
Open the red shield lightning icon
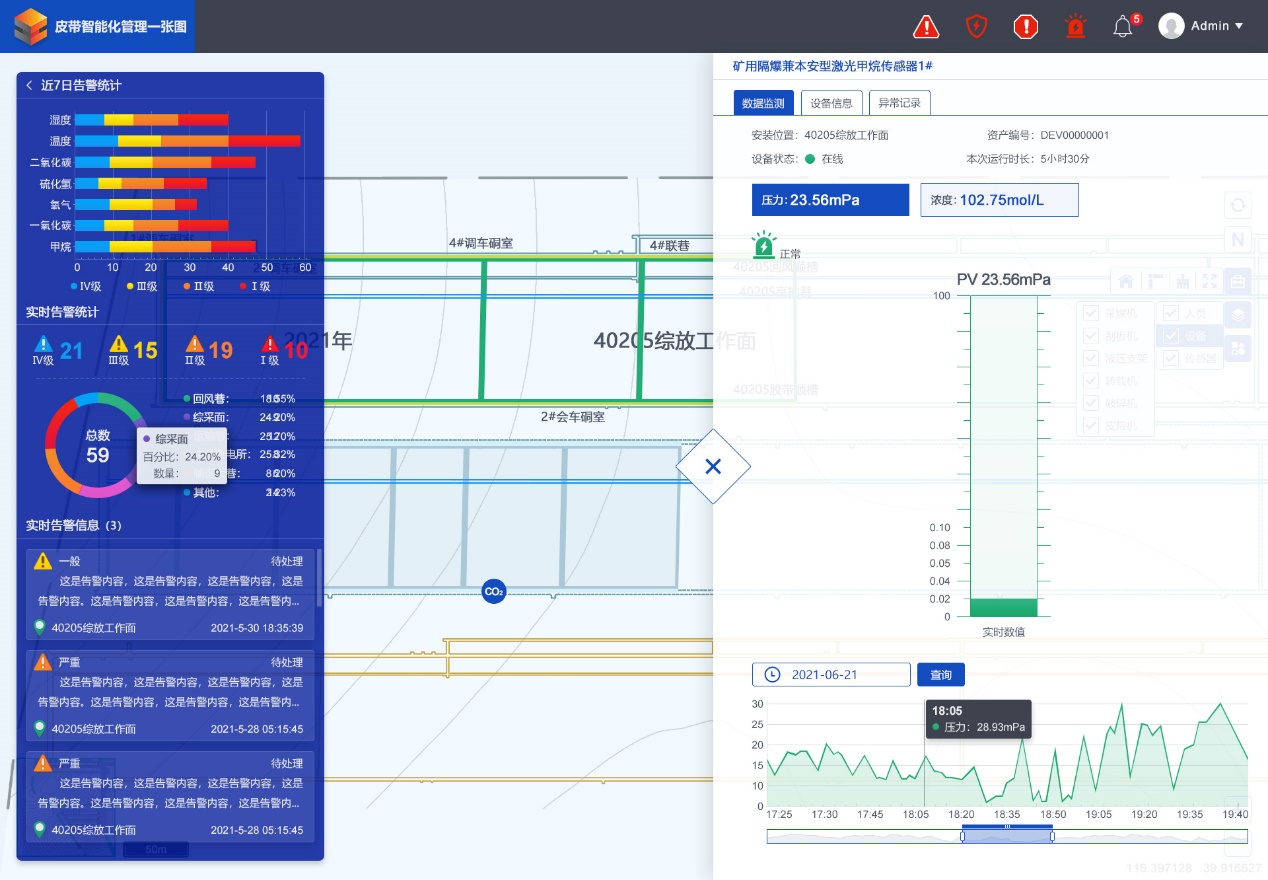pyautogui.click(x=976, y=27)
